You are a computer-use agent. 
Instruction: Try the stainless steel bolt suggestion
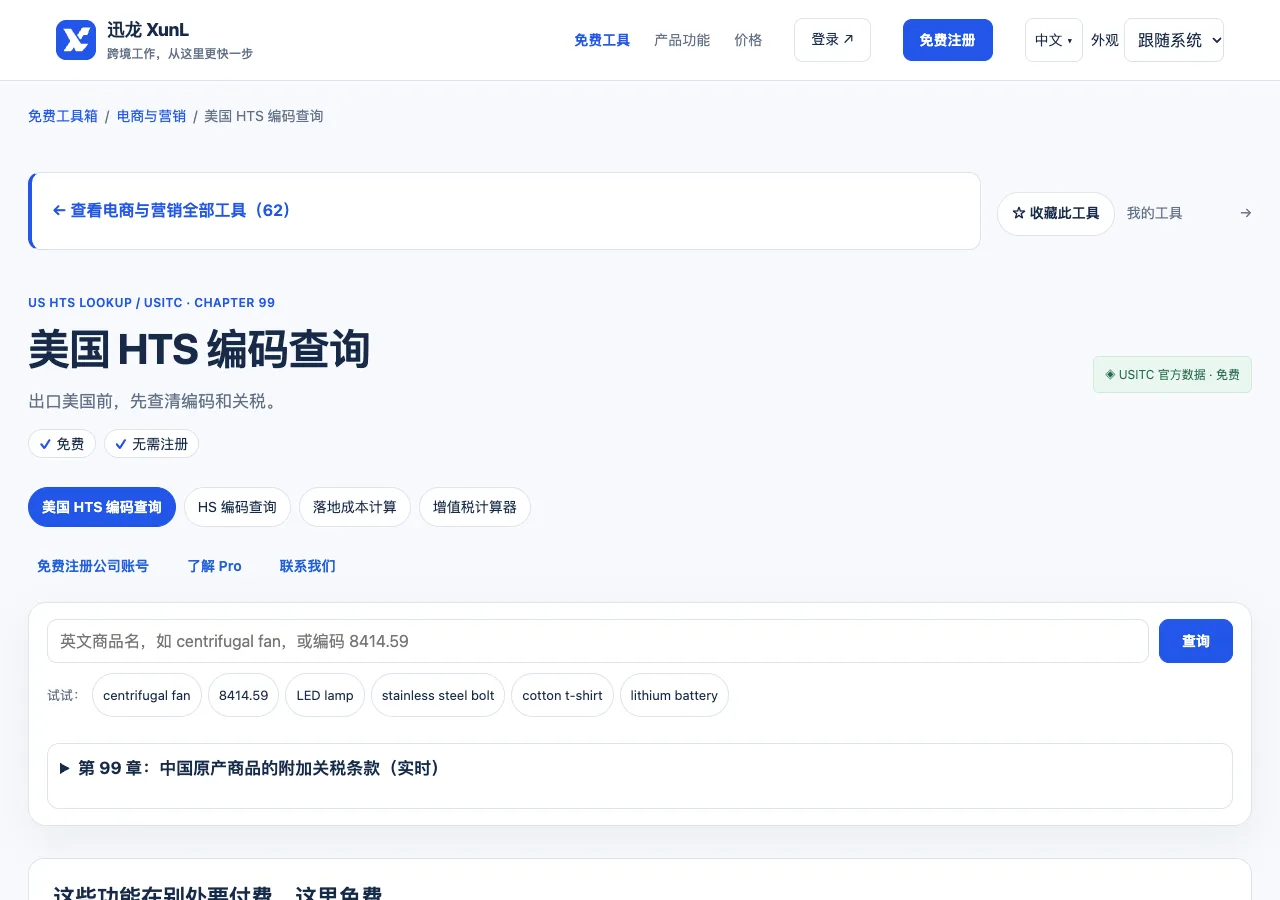[x=438, y=695]
